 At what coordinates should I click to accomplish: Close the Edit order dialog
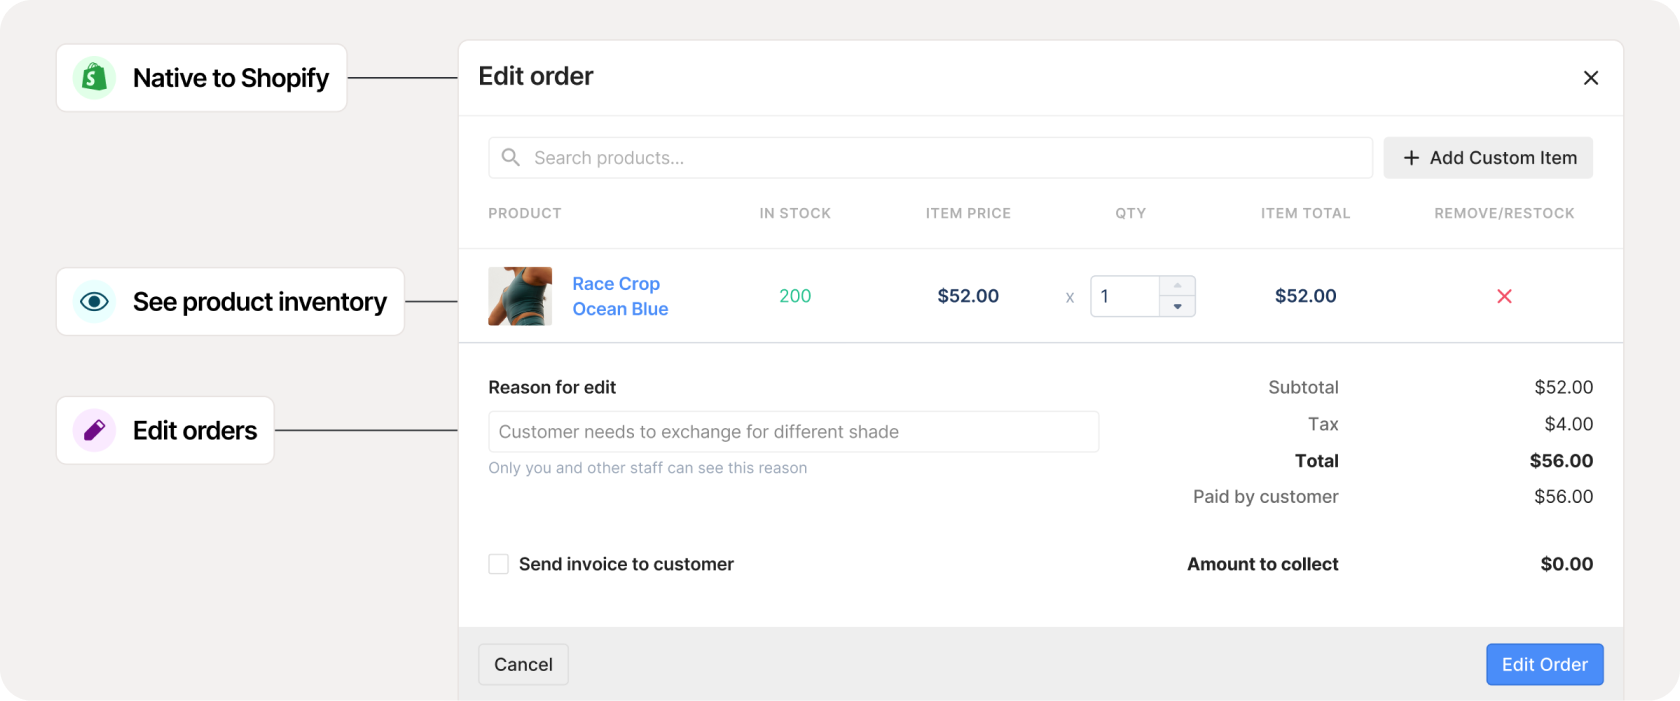click(1591, 78)
